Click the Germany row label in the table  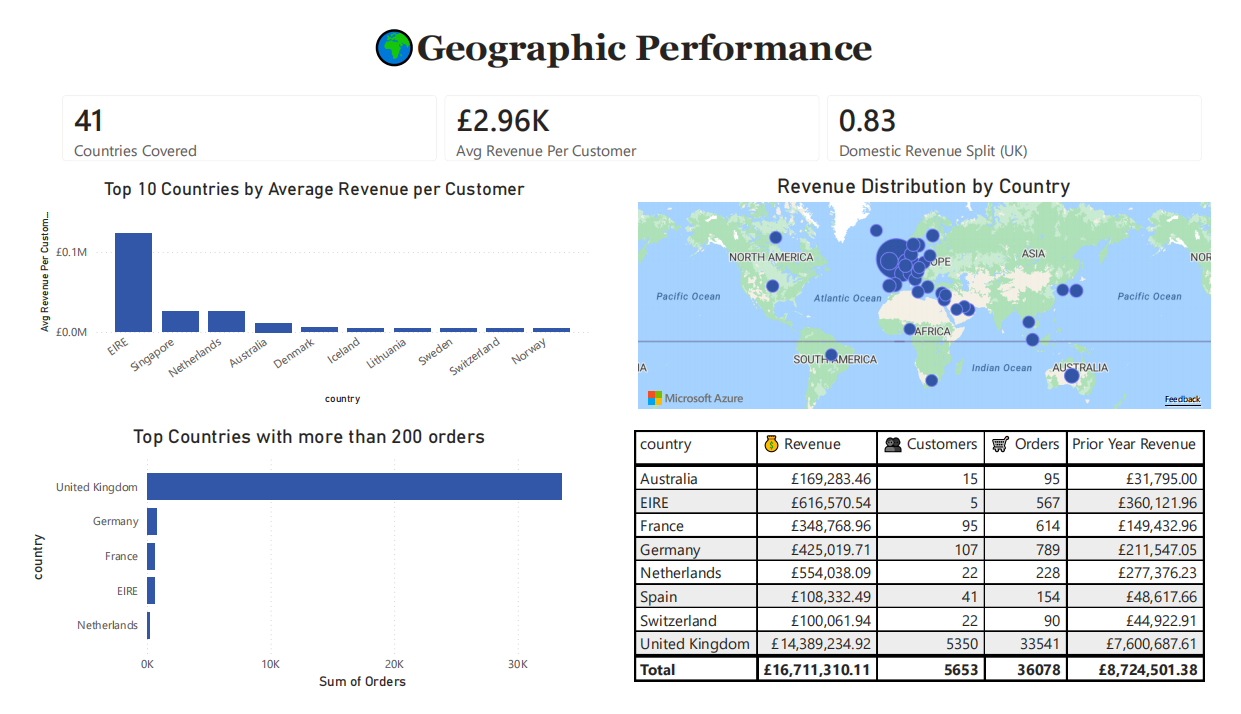click(670, 550)
